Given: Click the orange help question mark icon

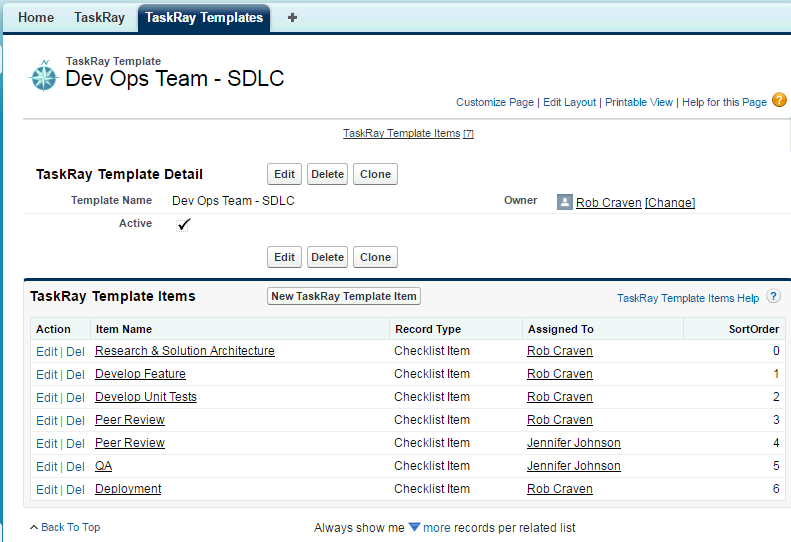Looking at the screenshot, I should (779, 100).
